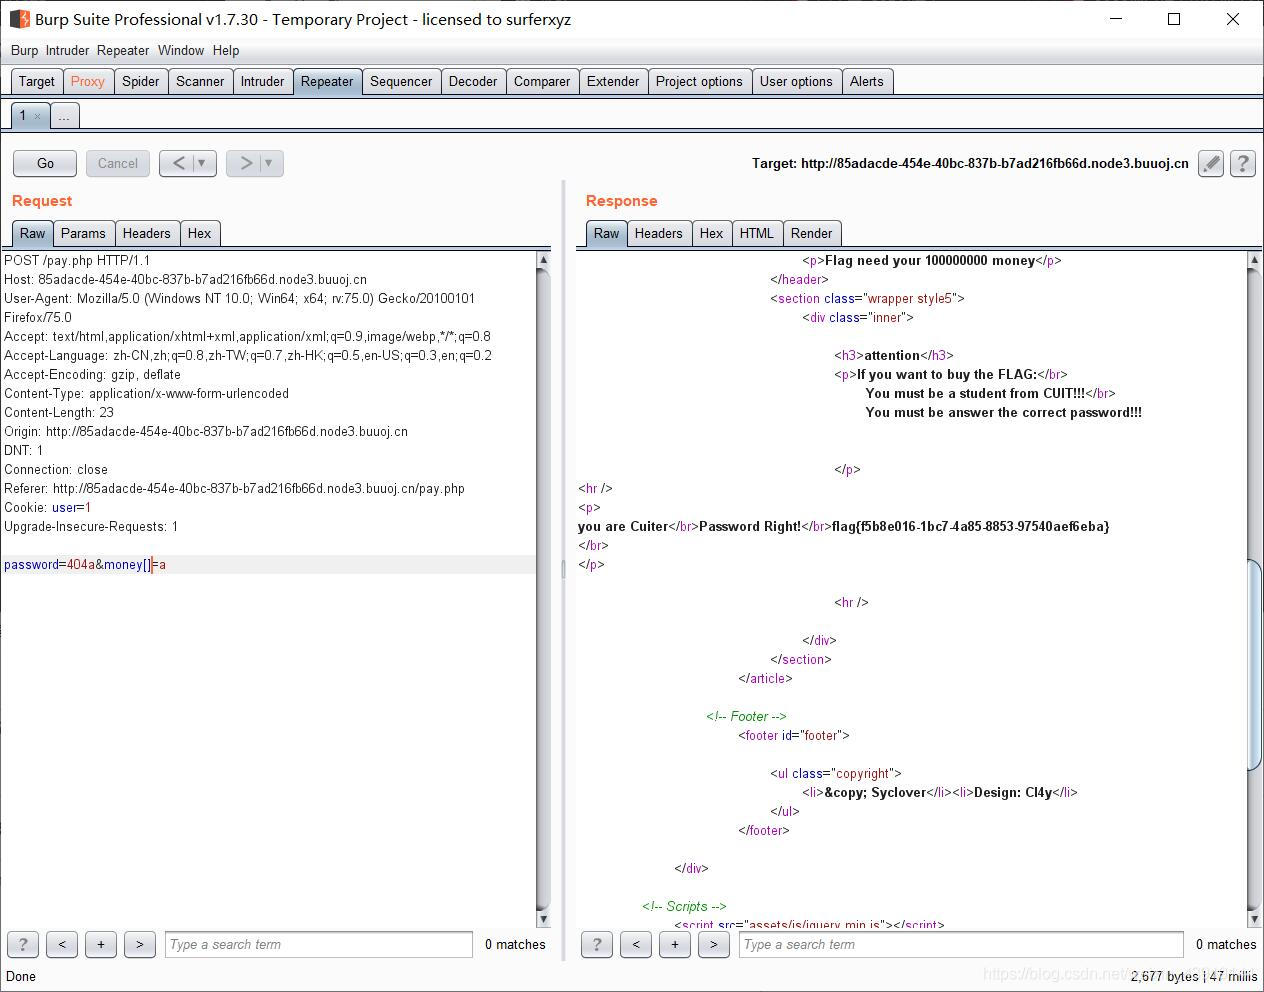Image resolution: width=1264 pixels, height=992 pixels.
Task: Open the Burp menu
Action: click(x=24, y=50)
